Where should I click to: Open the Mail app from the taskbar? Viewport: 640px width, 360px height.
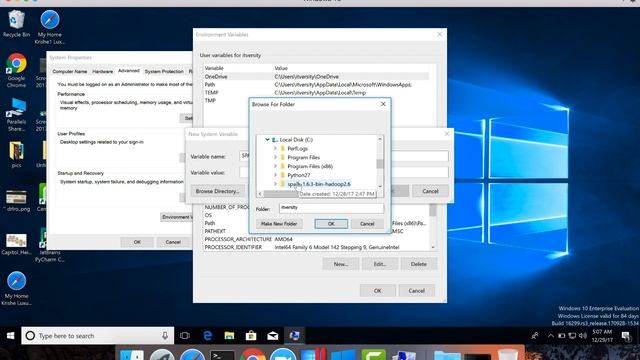pos(273,336)
